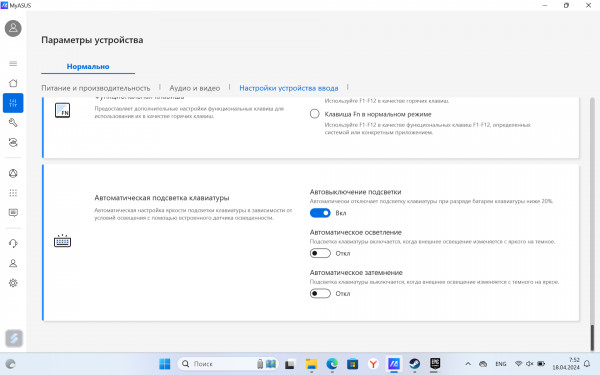
Task: Click the Автоматическое затемнение label
Action: tap(356, 272)
